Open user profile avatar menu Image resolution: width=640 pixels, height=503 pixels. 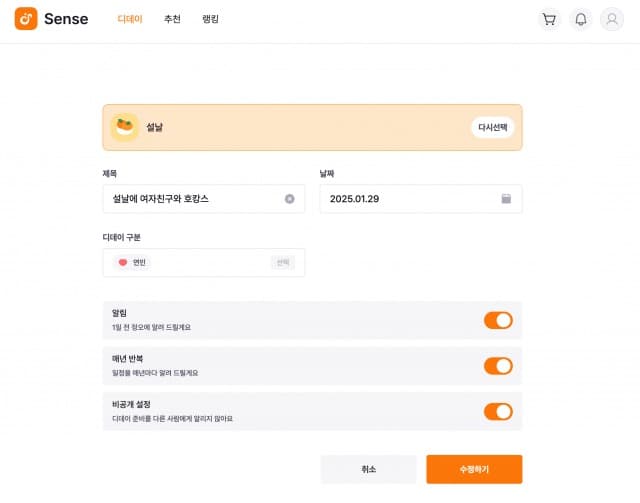pos(611,19)
